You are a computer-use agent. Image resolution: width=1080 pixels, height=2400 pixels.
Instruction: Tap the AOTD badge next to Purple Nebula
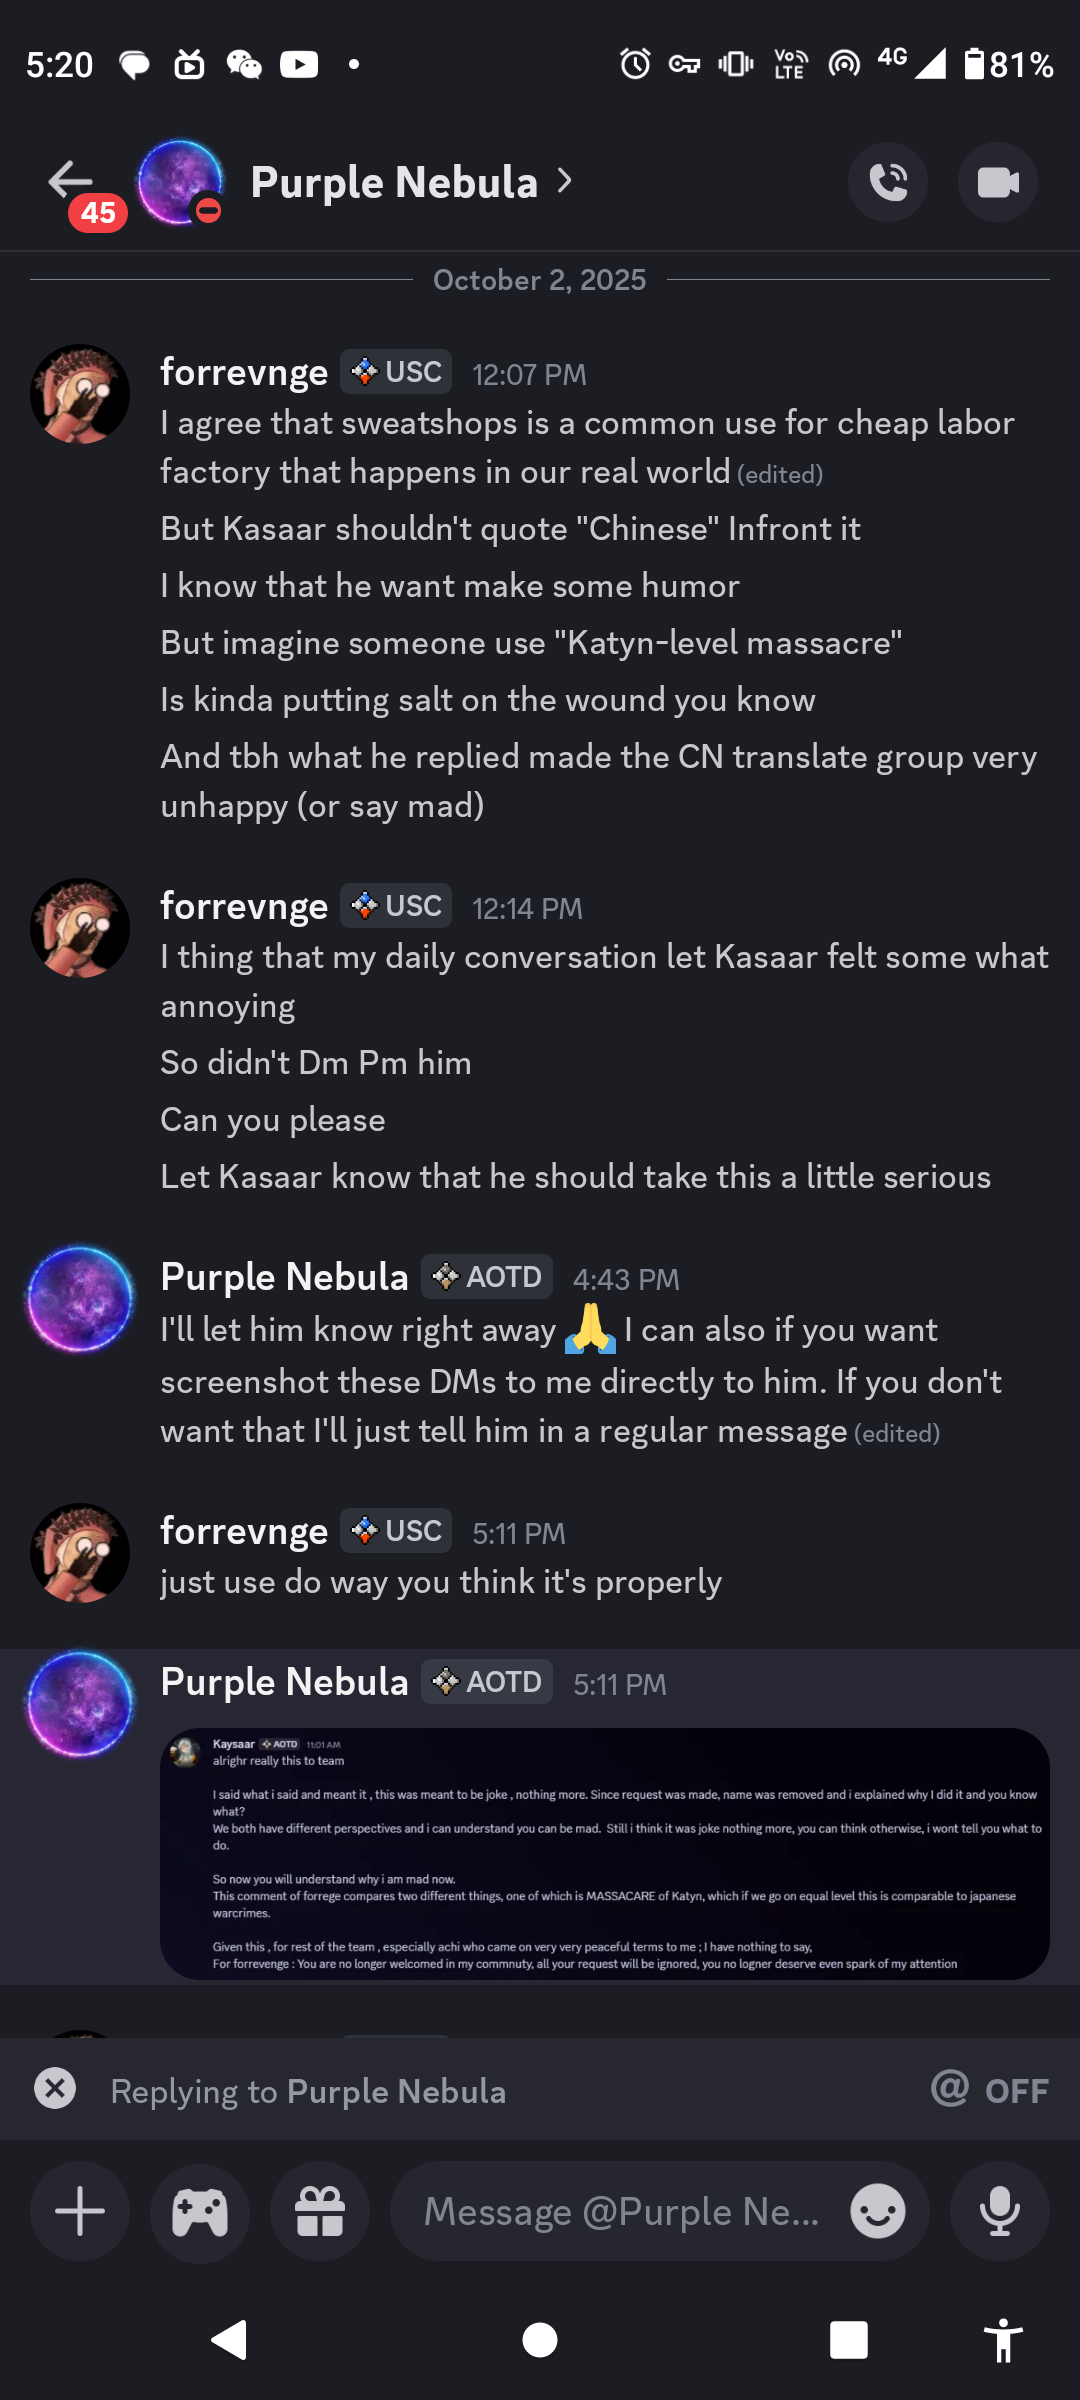tap(487, 1276)
